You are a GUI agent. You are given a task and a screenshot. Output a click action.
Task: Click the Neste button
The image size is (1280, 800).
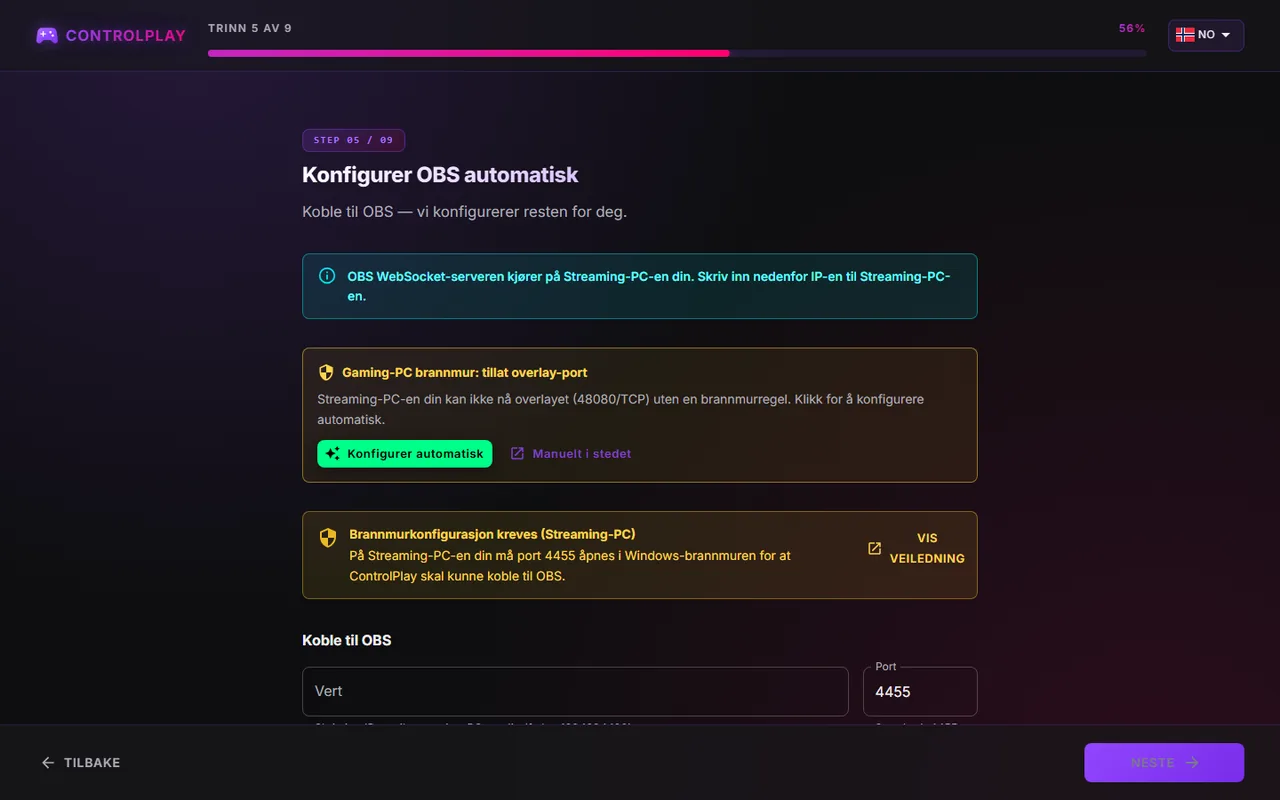pos(1164,763)
